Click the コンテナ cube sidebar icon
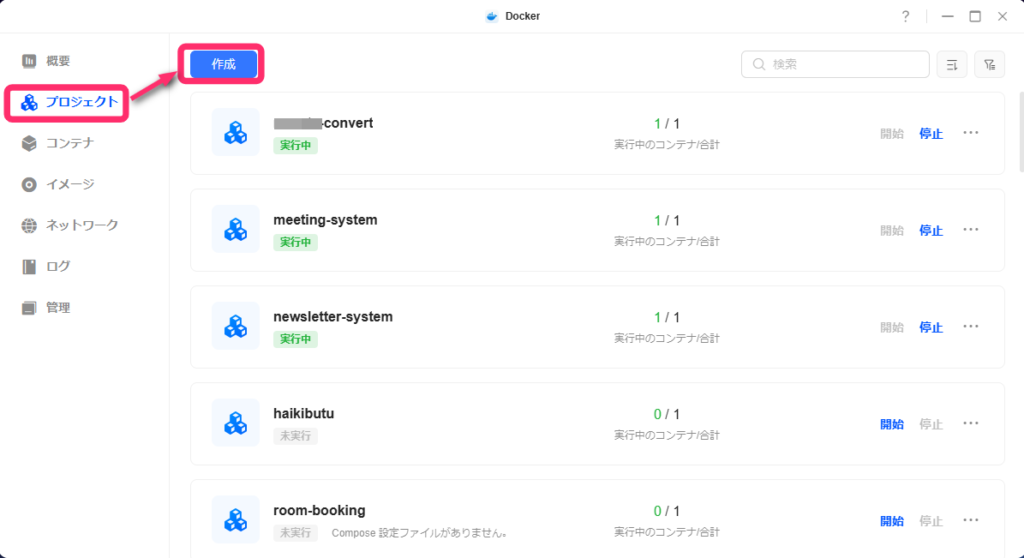This screenshot has width=1024, height=558. point(29,143)
